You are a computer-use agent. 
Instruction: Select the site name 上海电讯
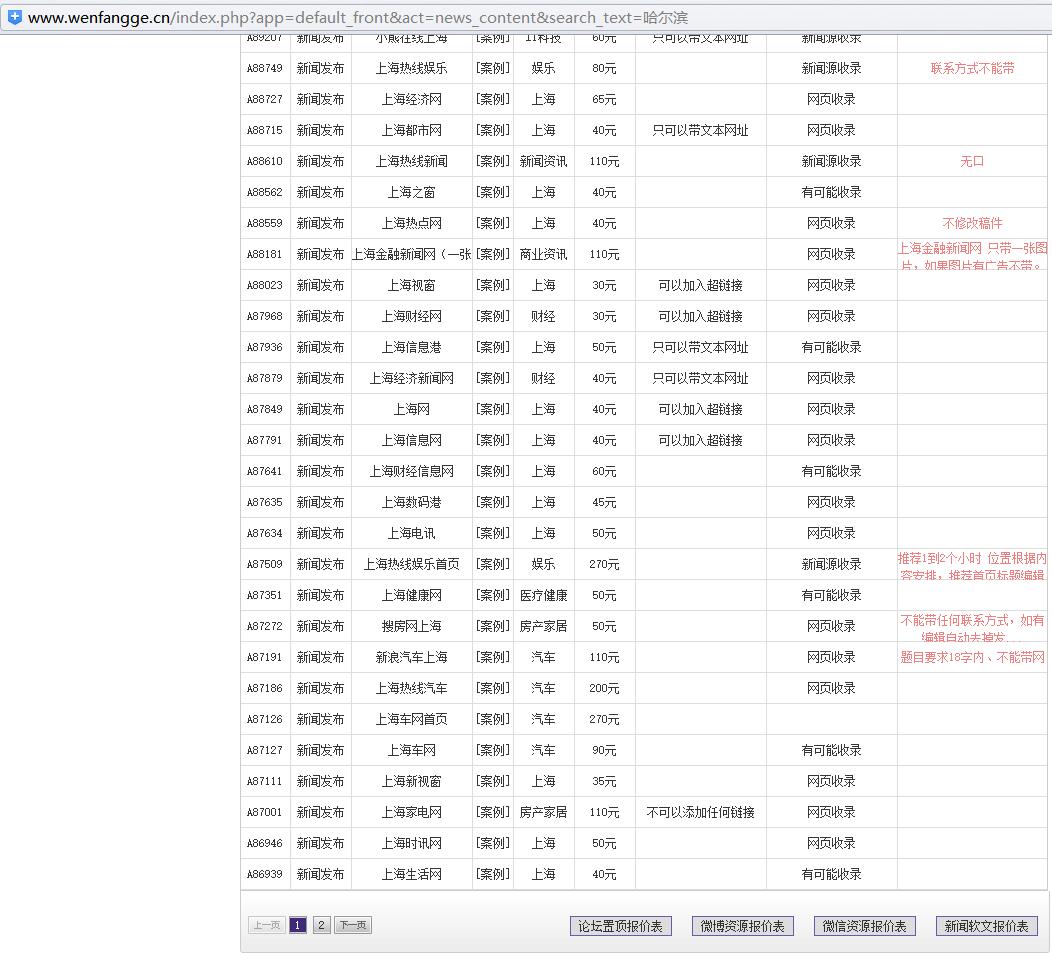412,534
